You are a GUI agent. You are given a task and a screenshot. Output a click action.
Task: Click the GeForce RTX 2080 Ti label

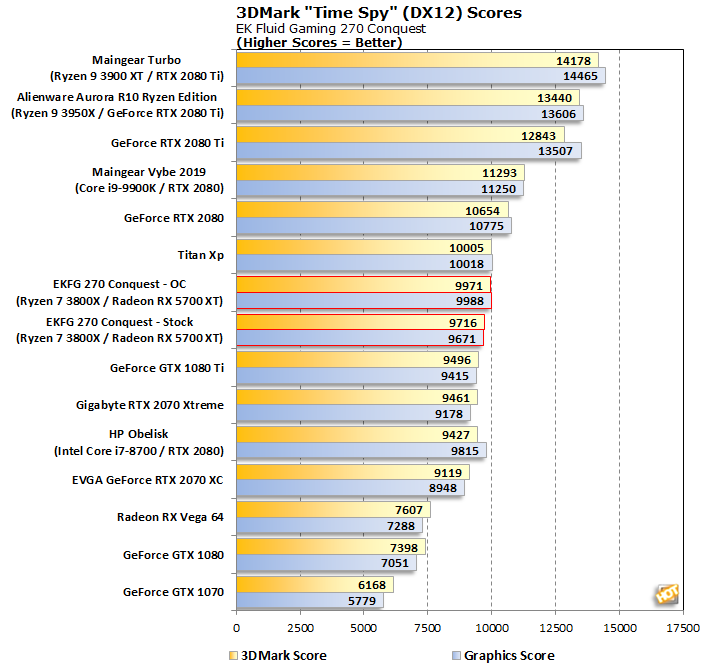173,141
